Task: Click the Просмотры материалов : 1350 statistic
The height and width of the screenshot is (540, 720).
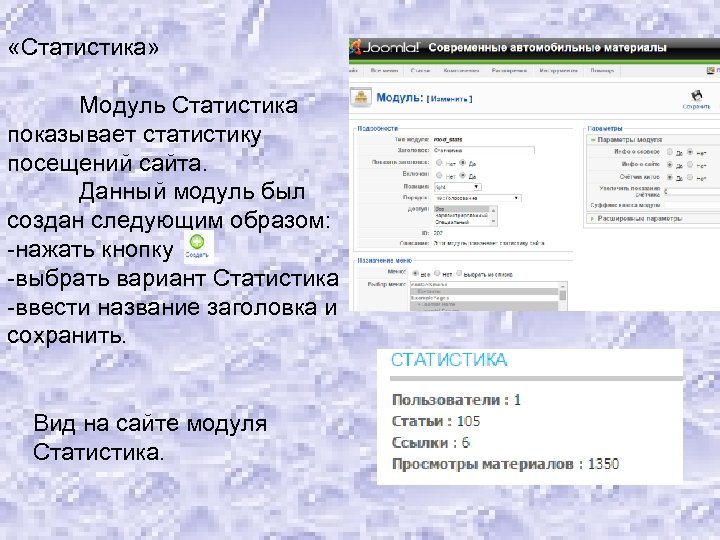Action: pos(505,464)
